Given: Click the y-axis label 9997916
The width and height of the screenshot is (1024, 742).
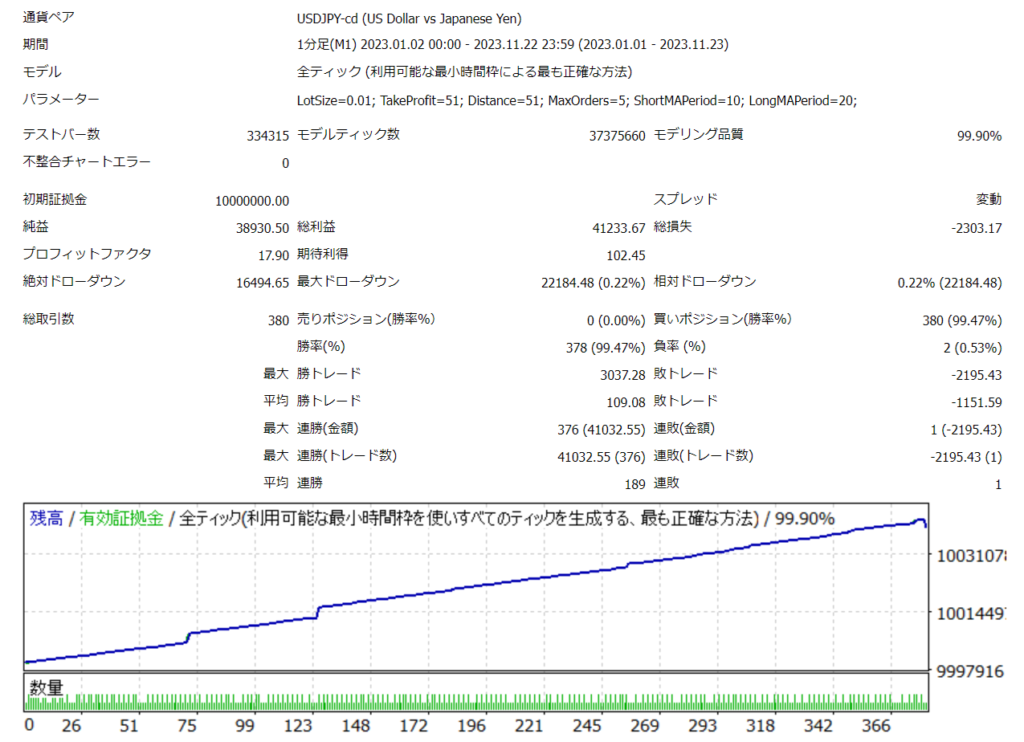Looking at the screenshot, I should click(x=969, y=672).
